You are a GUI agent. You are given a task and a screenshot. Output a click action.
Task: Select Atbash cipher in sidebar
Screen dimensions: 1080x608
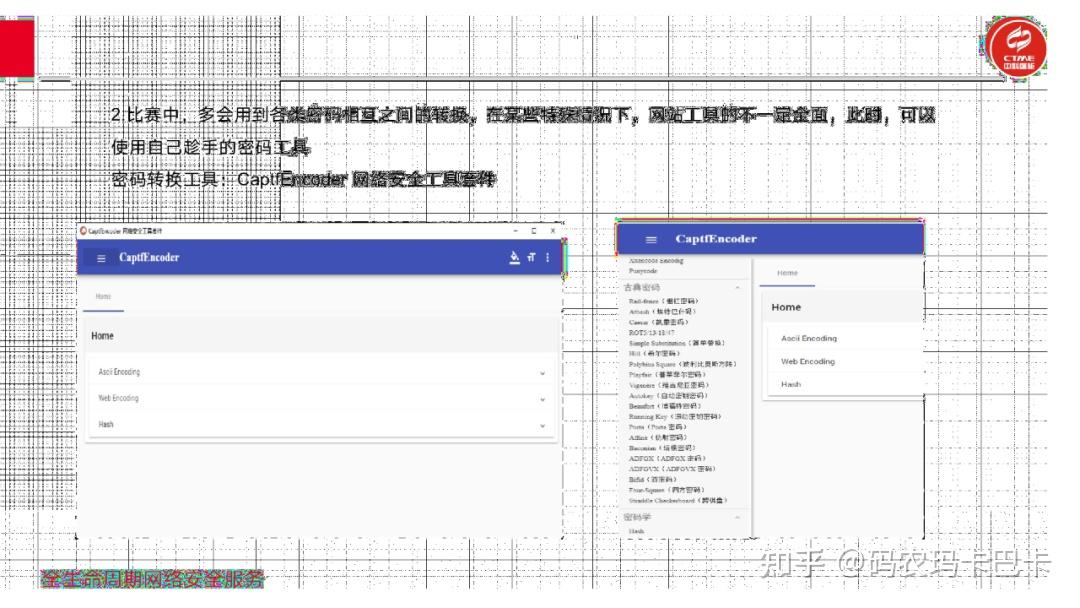tap(662, 311)
